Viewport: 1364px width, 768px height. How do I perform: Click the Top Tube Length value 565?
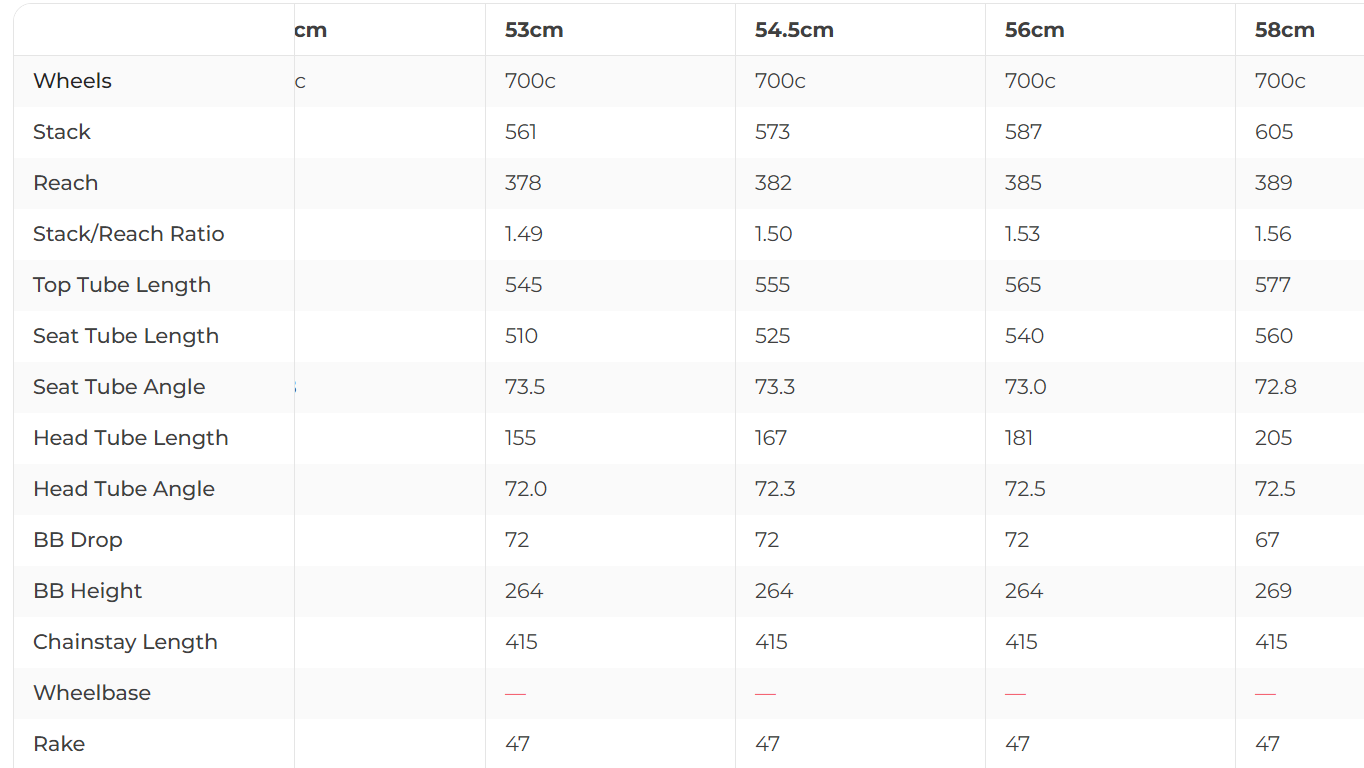(x=1023, y=285)
